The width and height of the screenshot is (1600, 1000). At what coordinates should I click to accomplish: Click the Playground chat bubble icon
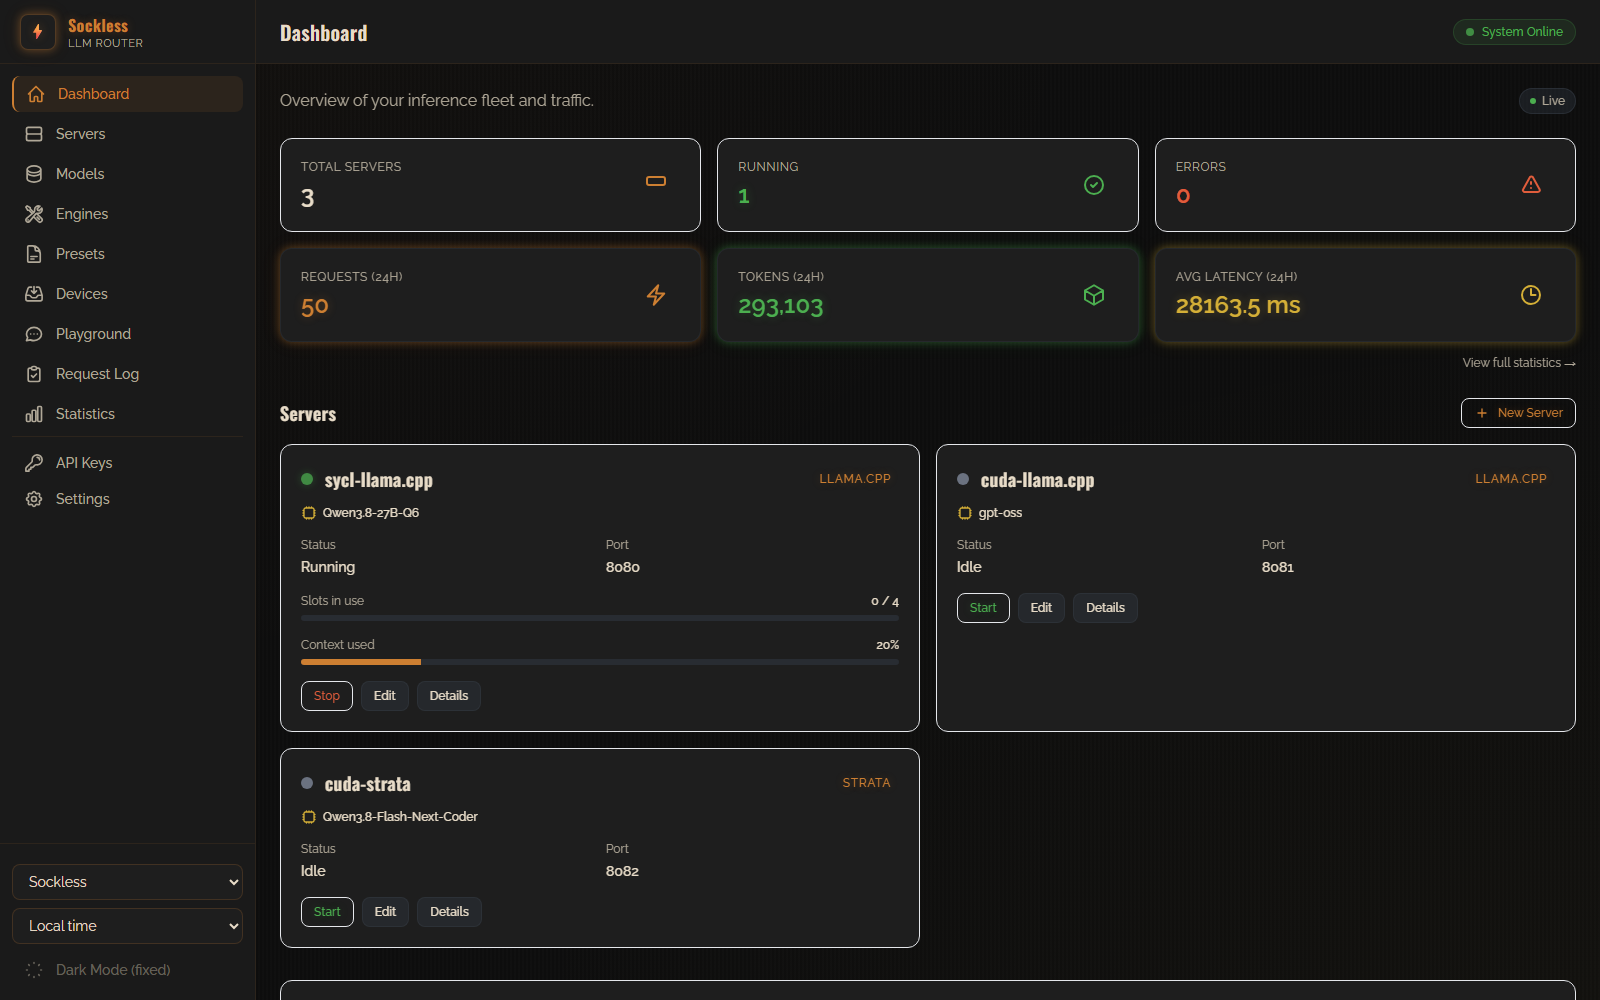pos(34,334)
